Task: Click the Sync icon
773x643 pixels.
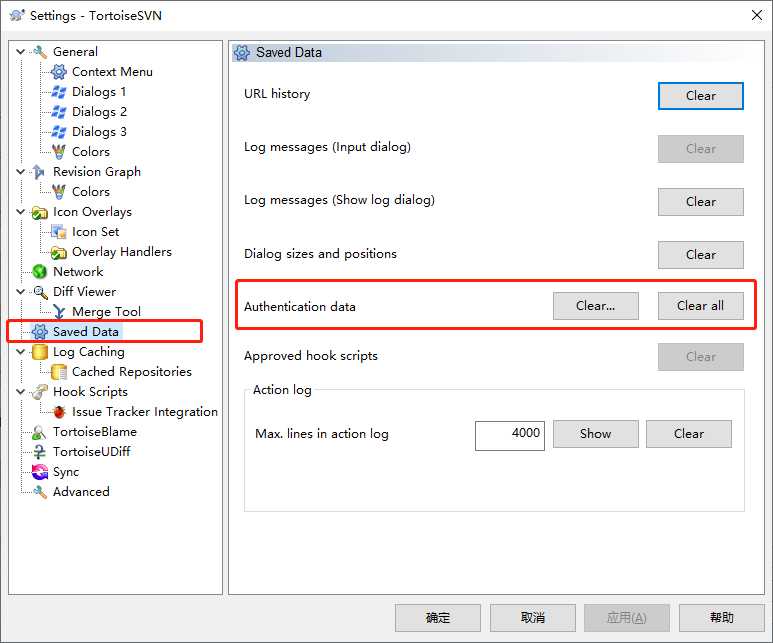Action: (x=39, y=472)
